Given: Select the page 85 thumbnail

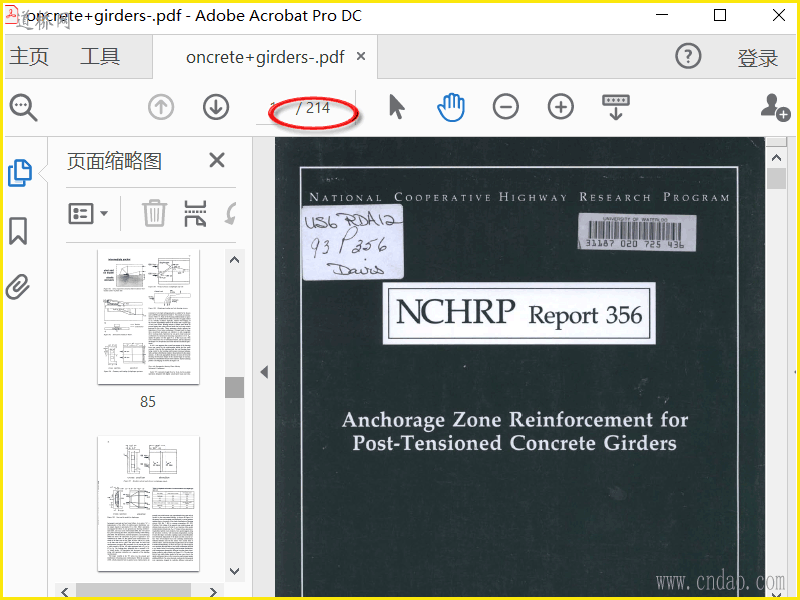Looking at the screenshot, I should pos(148,317).
